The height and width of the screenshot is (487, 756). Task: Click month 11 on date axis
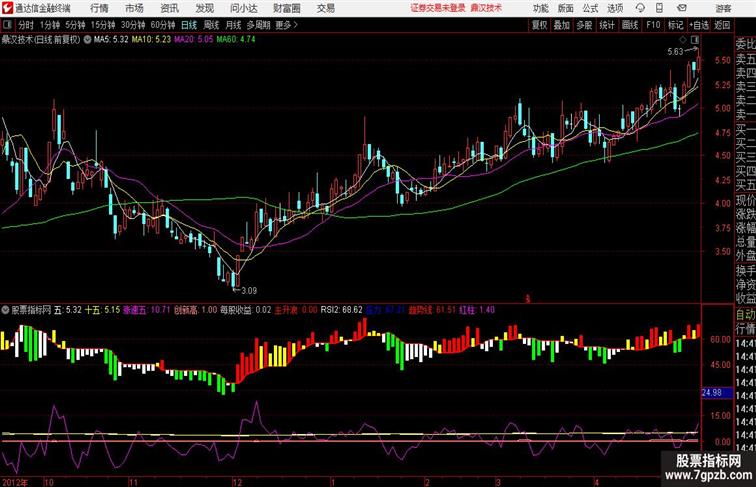point(133,482)
